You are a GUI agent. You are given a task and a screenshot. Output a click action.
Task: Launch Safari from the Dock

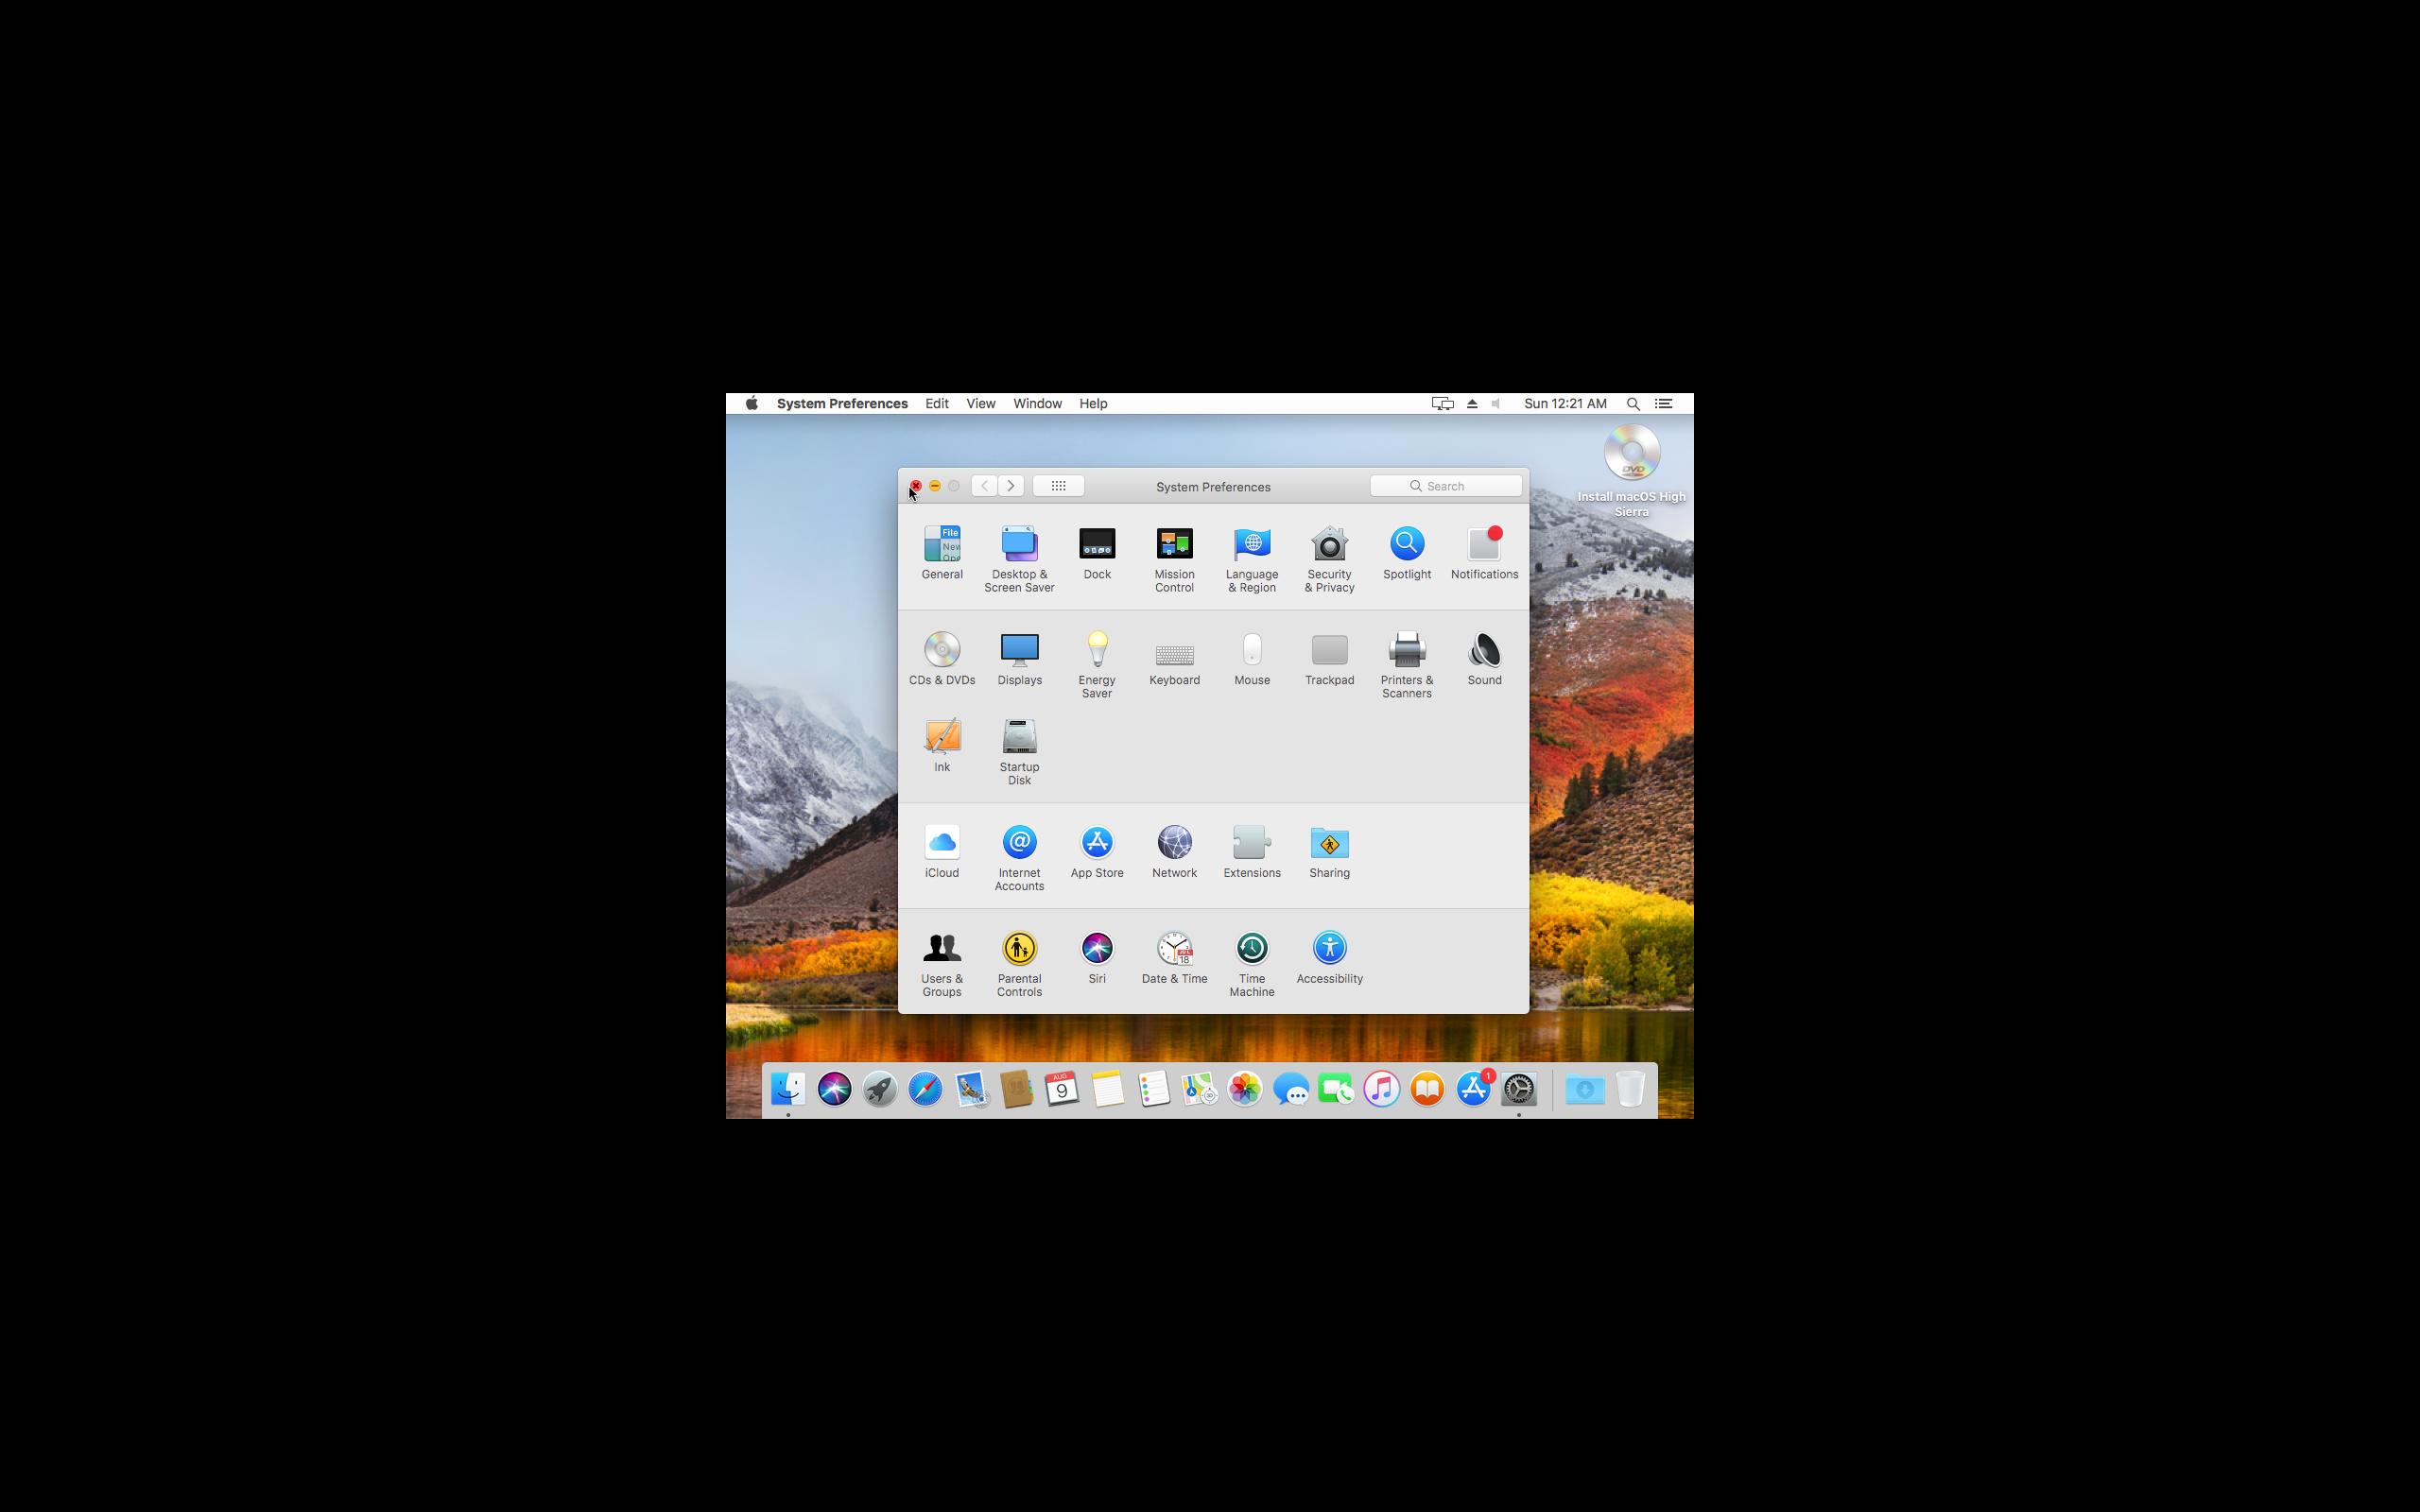(x=925, y=1089)
